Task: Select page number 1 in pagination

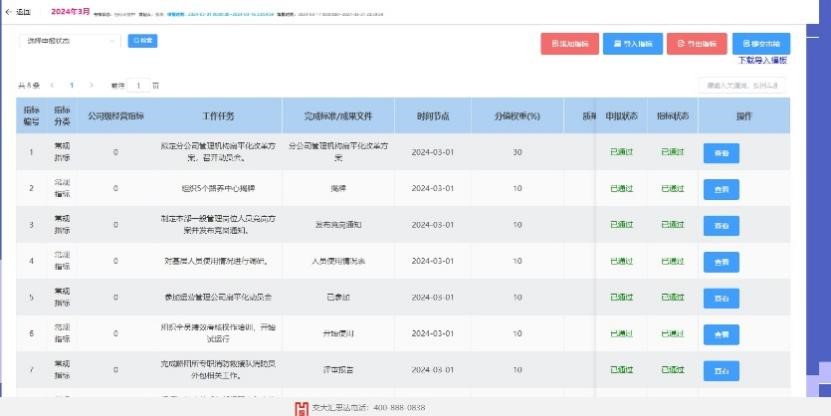Action: point(72,86)
